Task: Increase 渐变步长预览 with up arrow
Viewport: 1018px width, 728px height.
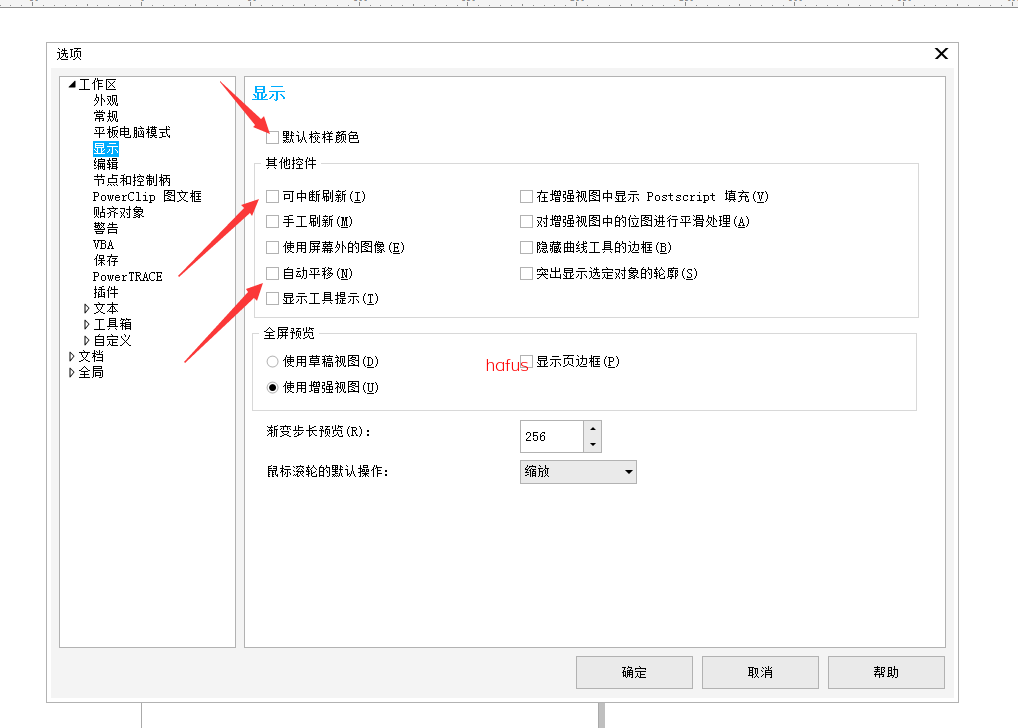Action: (592, 429)
